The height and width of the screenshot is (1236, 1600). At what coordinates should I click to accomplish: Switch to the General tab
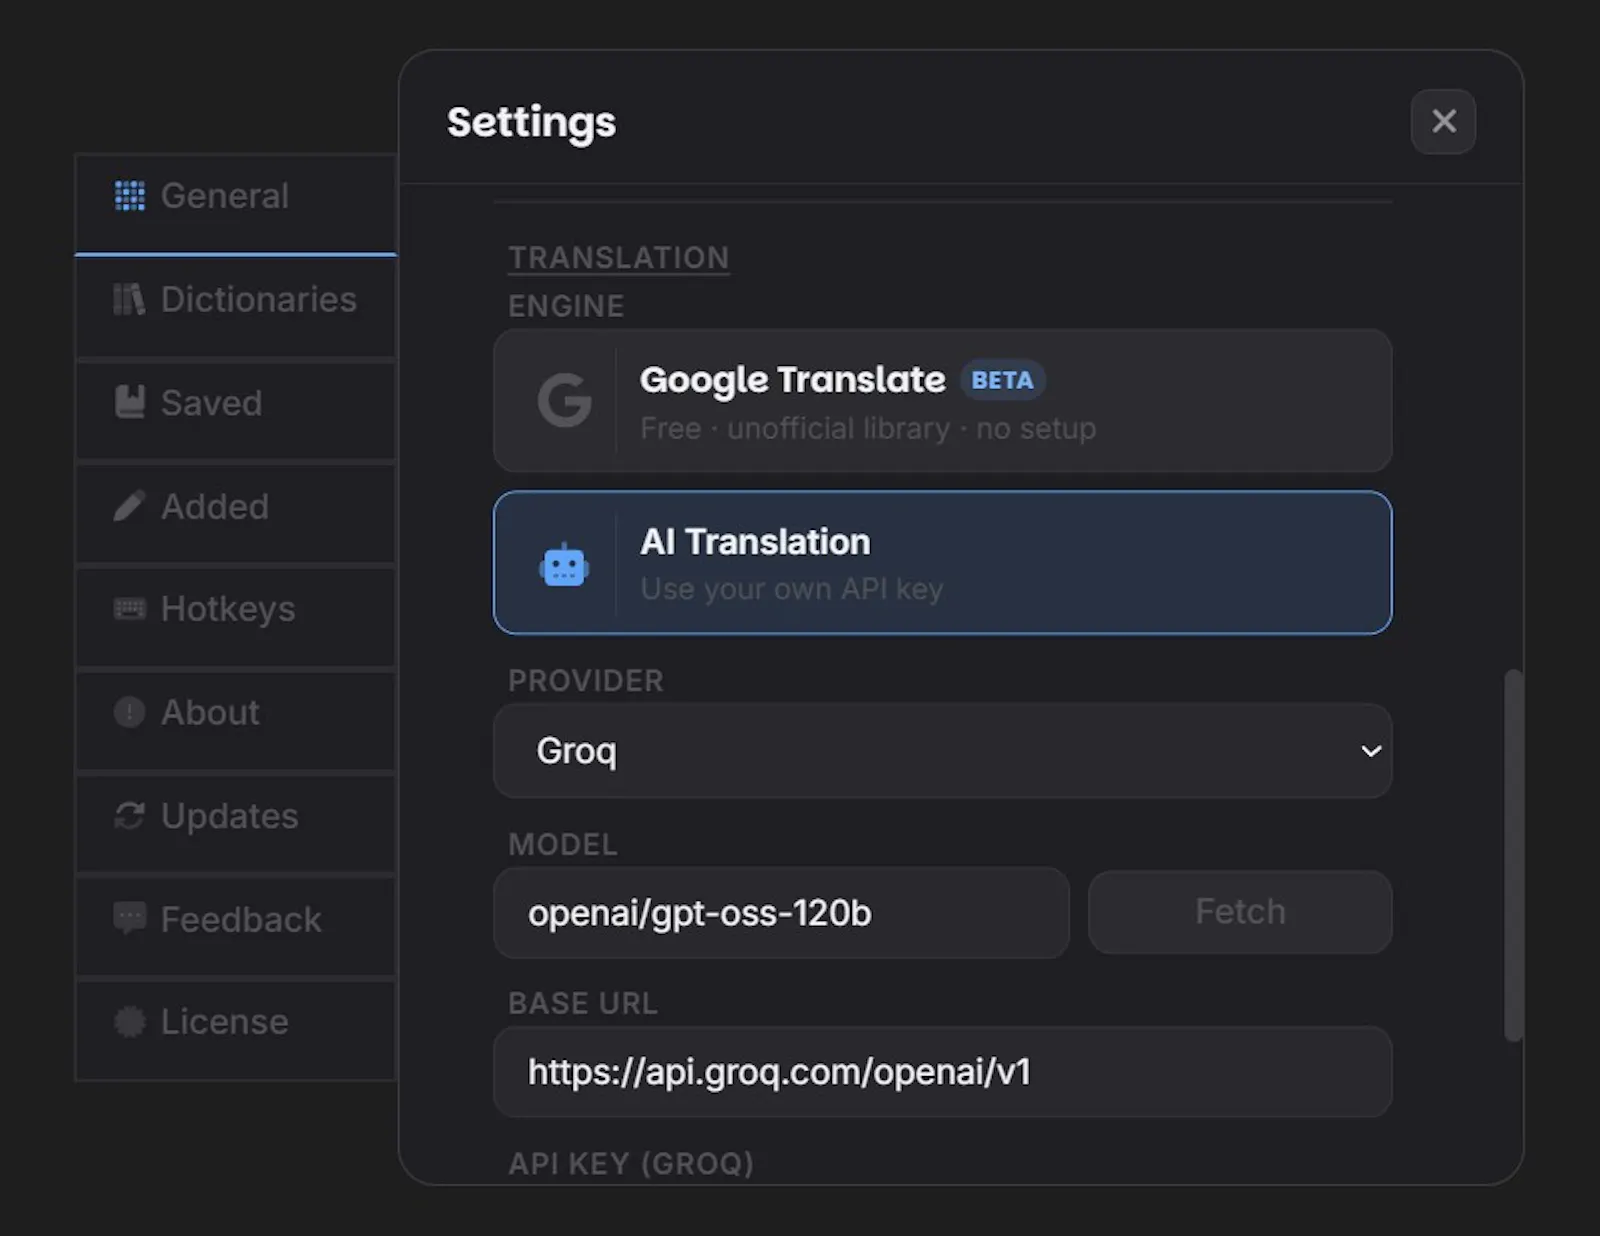236,203
